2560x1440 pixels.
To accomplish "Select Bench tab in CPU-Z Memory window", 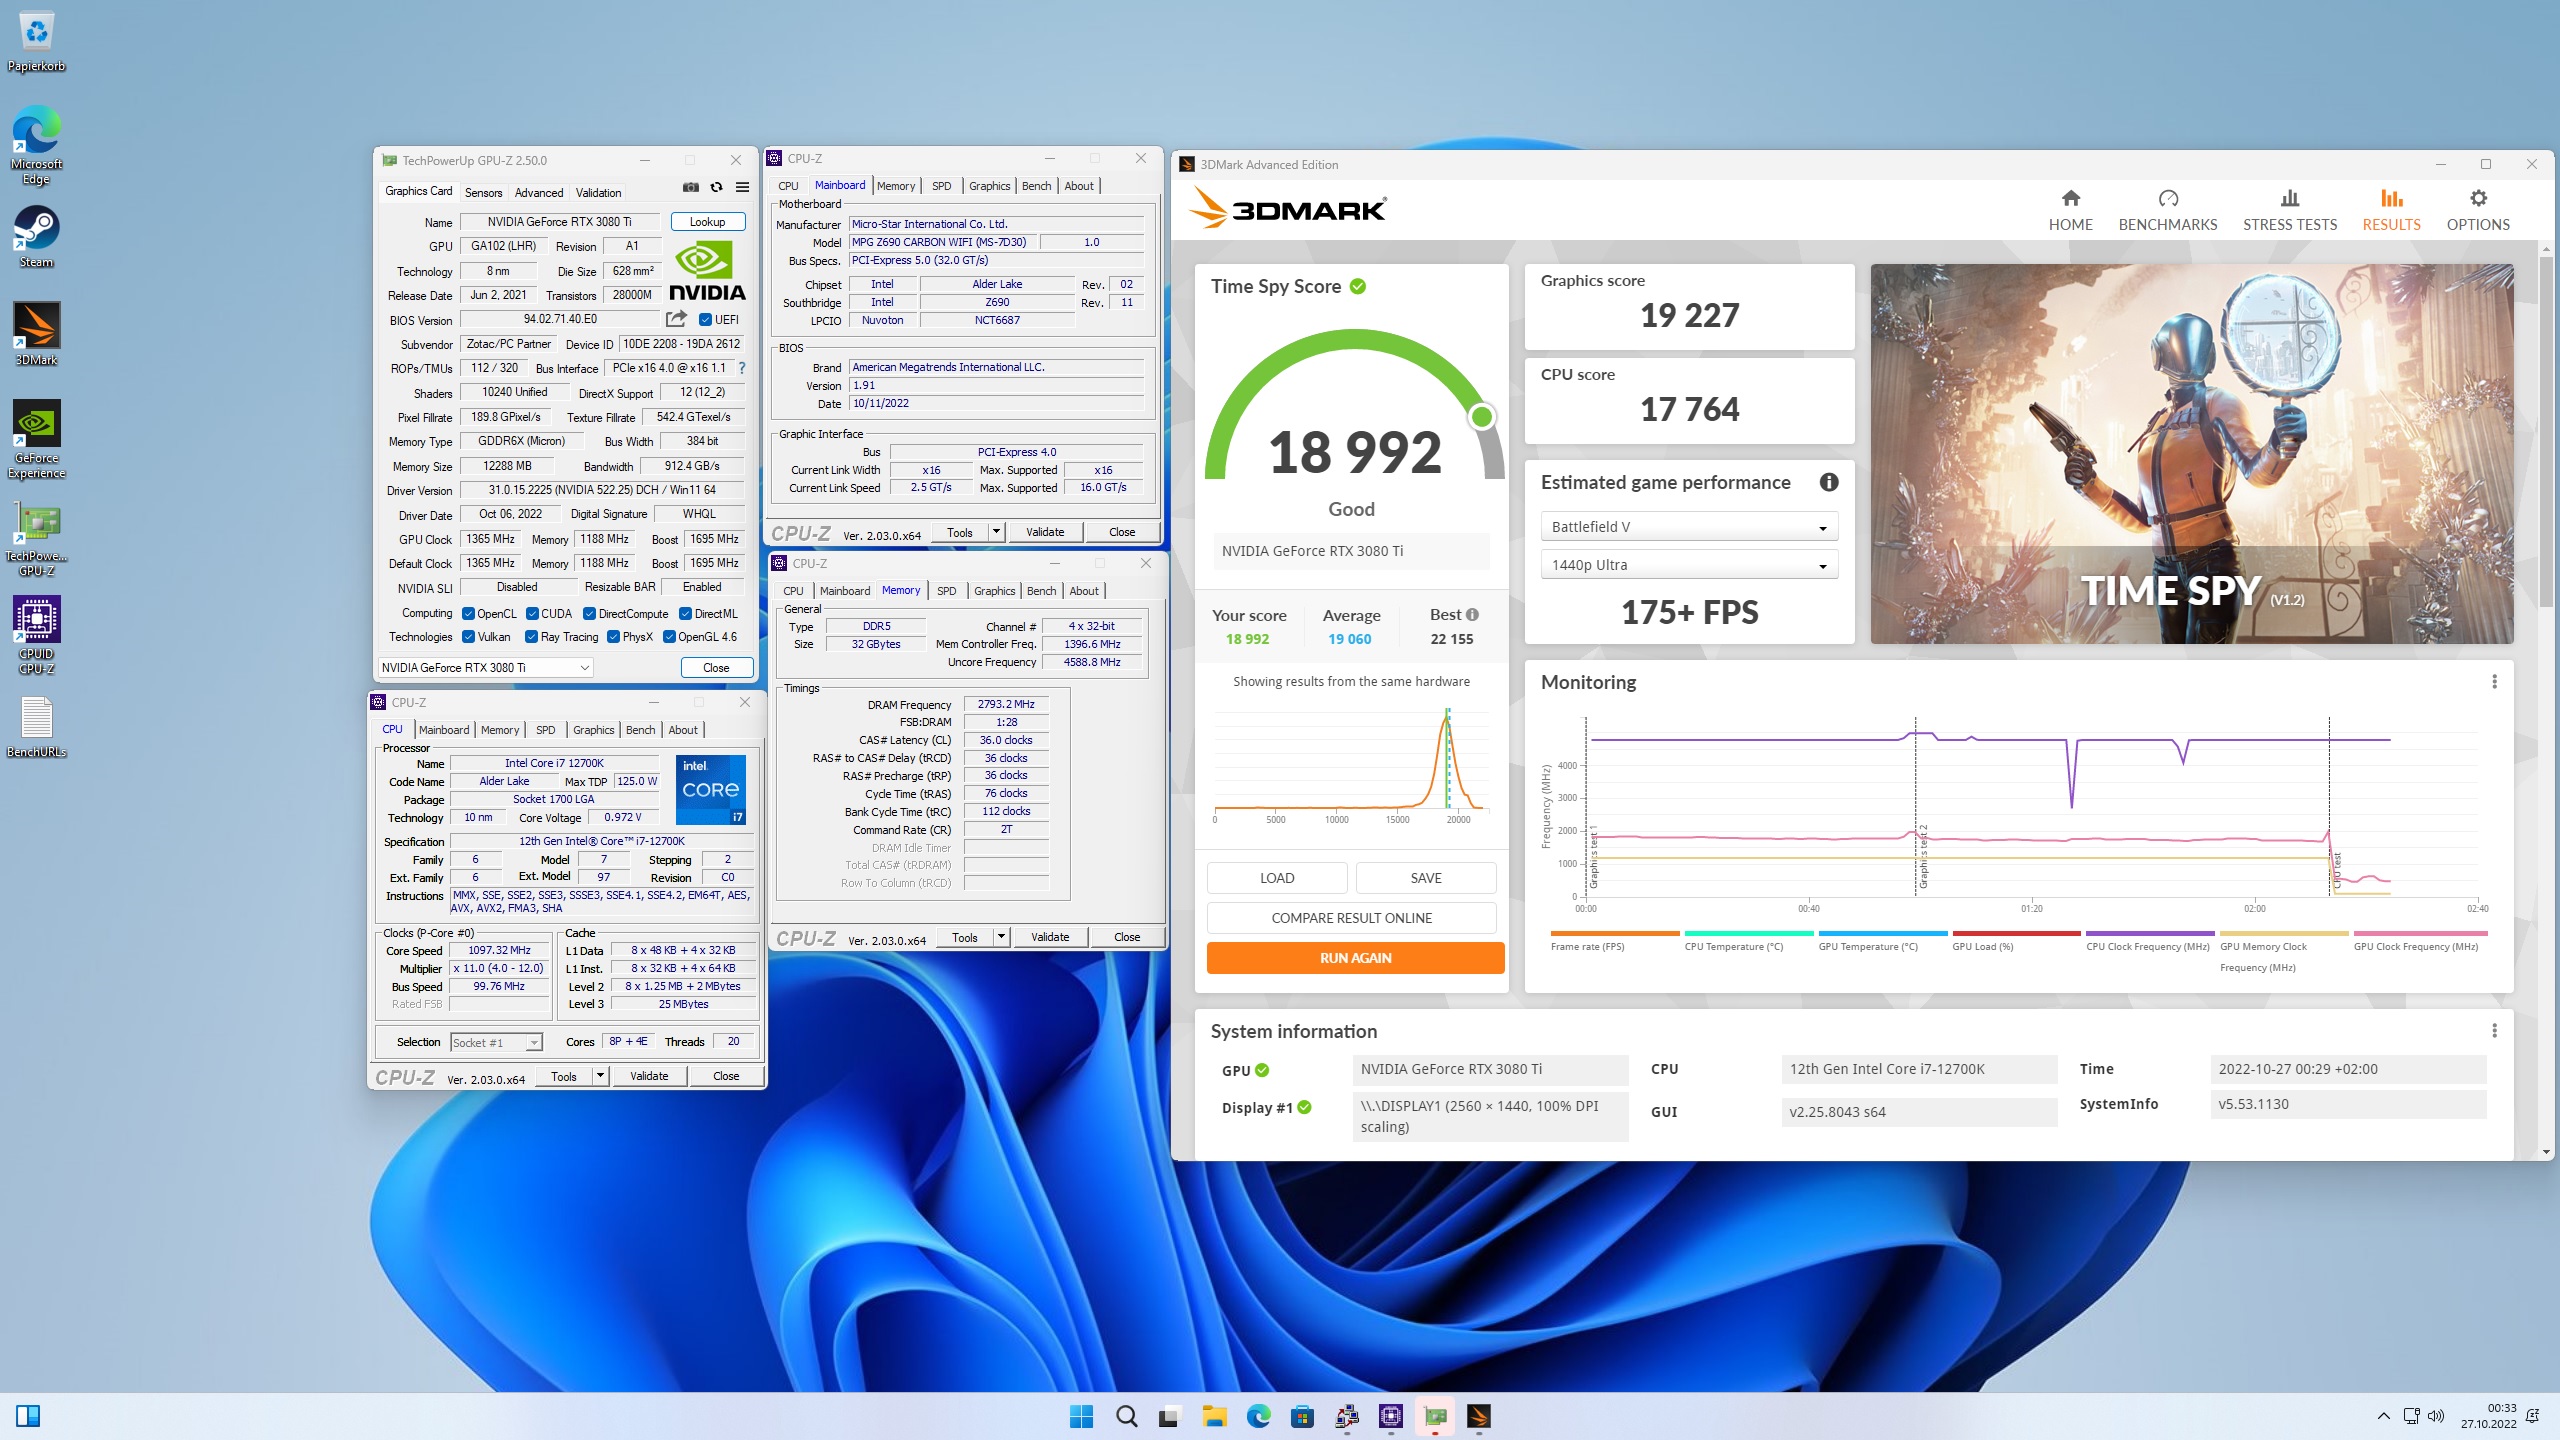I will (1041, 591).
